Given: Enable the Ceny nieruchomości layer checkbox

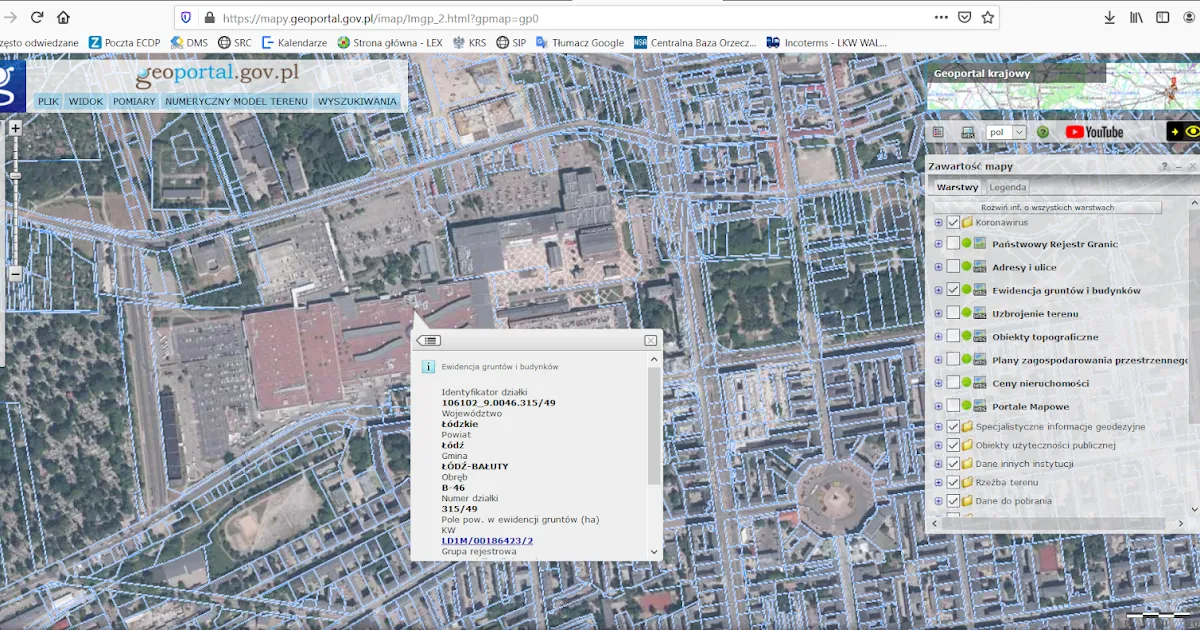Looking at the screenshot, I should click(x=953, y=383).
